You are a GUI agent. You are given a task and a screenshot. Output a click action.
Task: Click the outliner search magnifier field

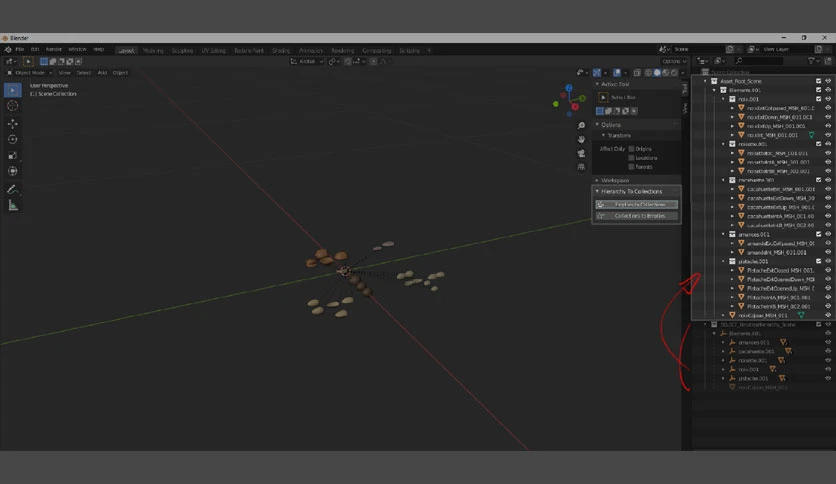pos(758,61)
